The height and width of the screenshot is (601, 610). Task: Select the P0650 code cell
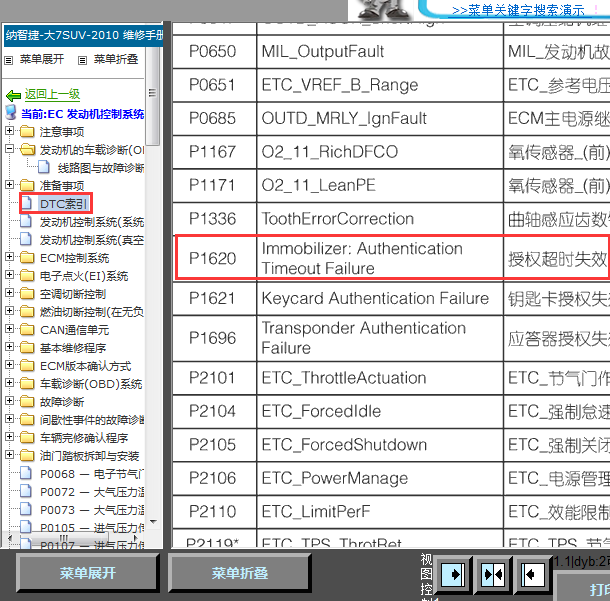click(213, 51)
